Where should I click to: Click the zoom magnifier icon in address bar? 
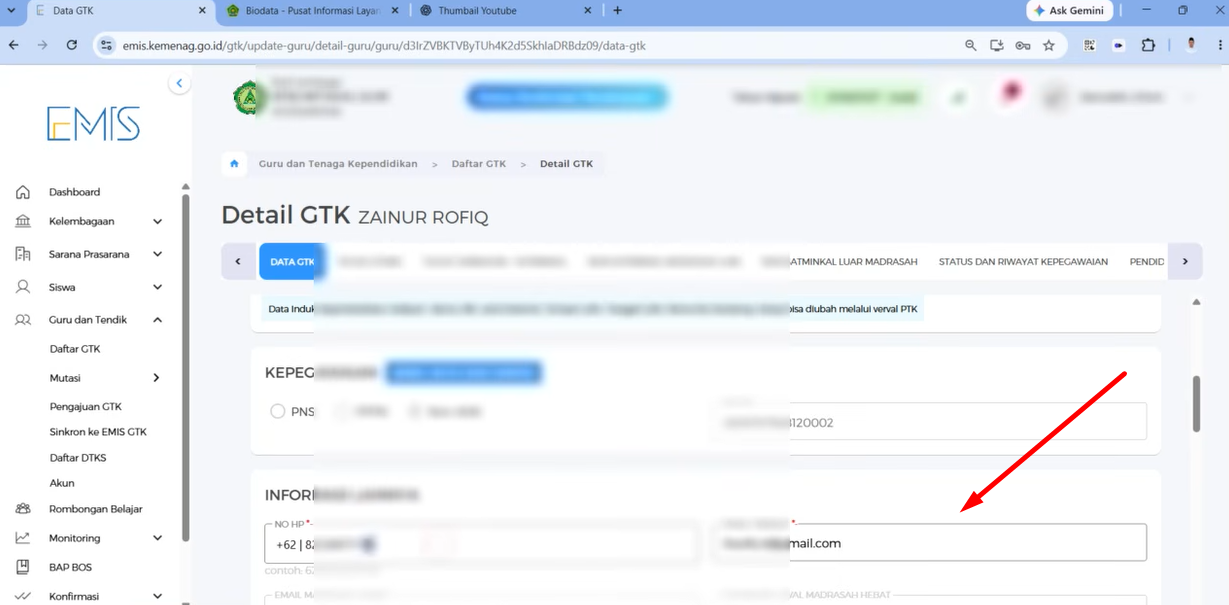[970, 45]
